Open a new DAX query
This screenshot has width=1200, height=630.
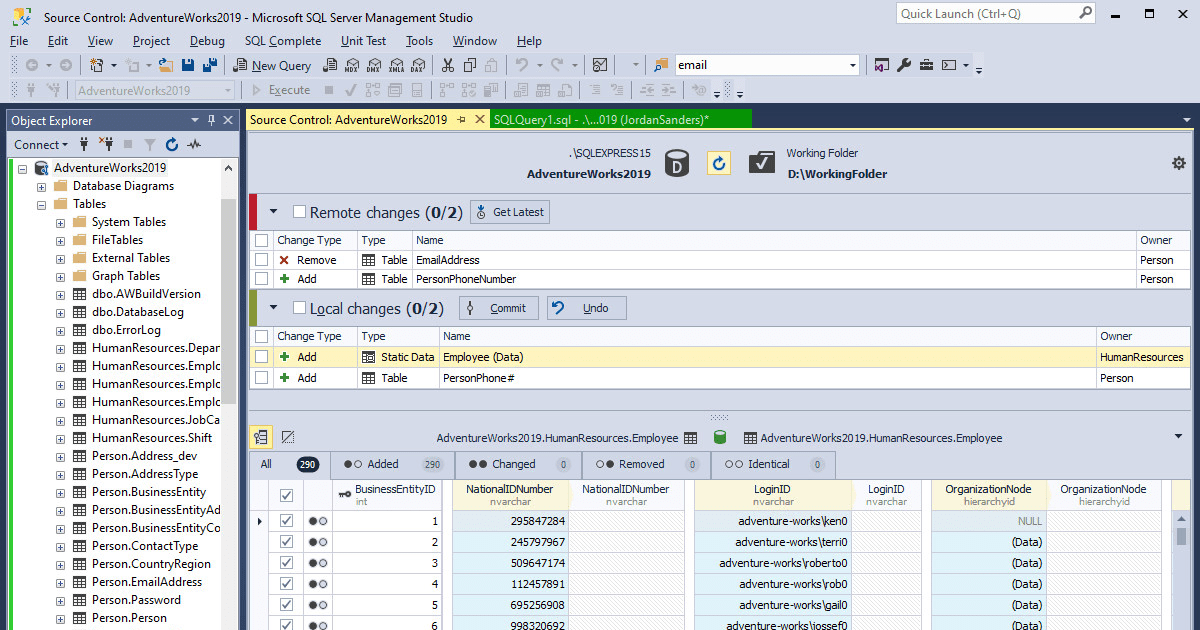click(417, 64)
